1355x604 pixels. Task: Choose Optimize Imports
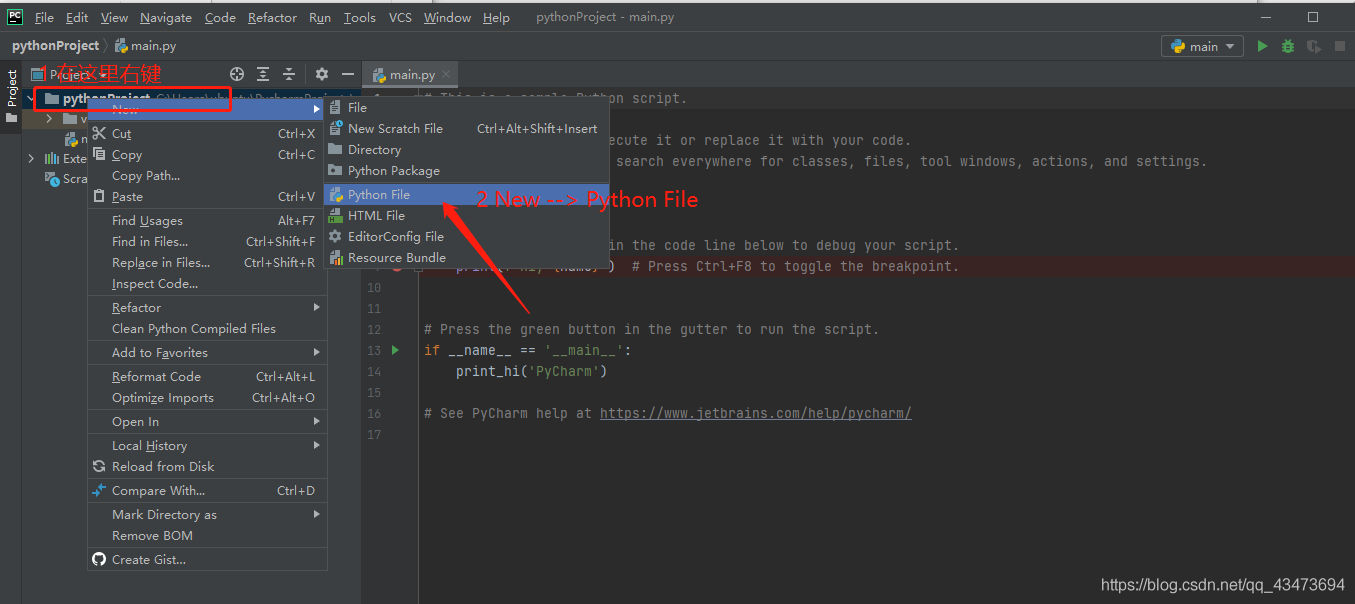pyautogui.click(x=207, y=397)
